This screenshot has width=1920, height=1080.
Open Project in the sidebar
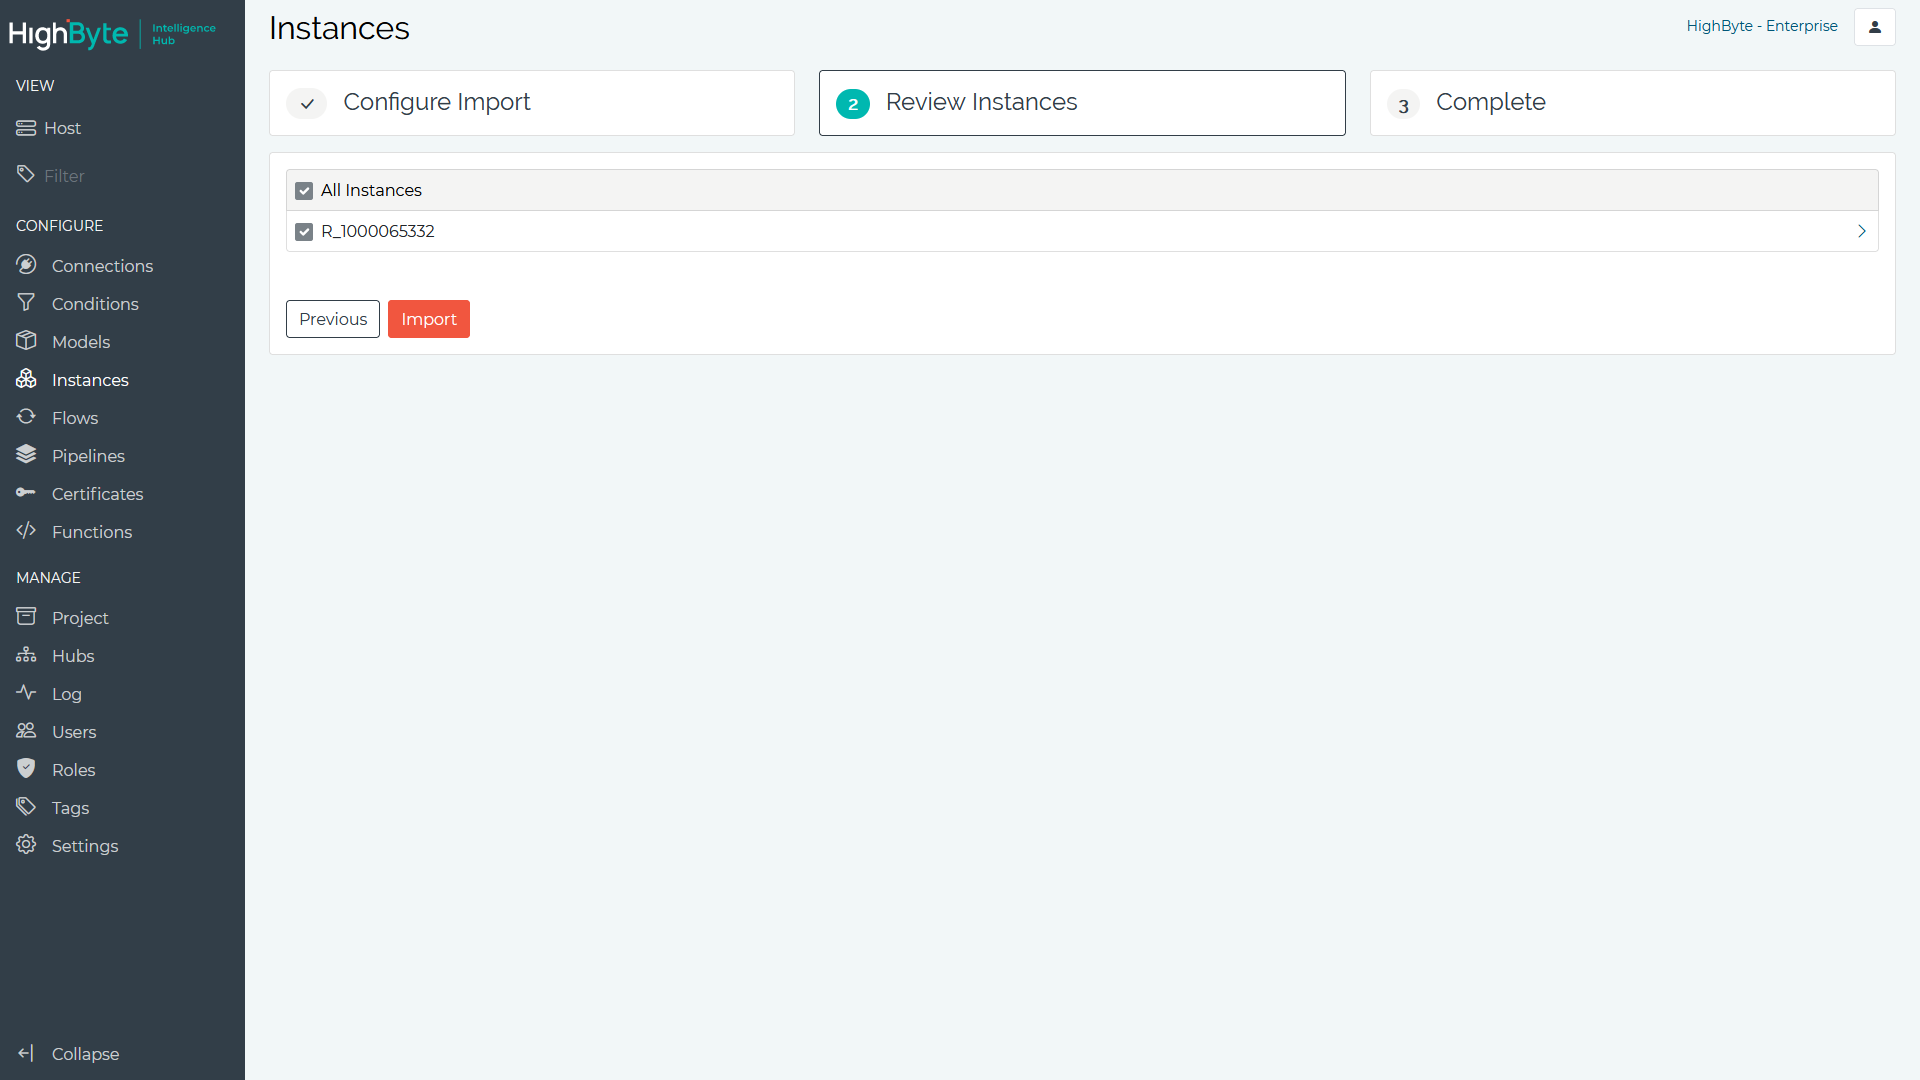point(80,617)
